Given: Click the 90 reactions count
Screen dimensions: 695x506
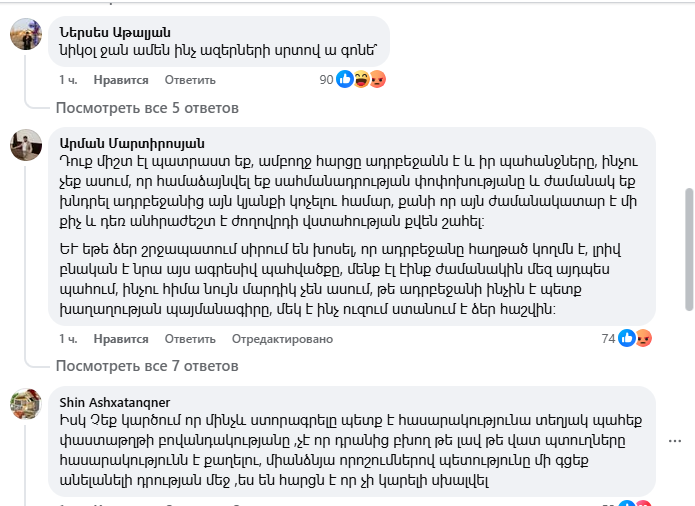Looking at the screenshot, I should pos(326,79).
